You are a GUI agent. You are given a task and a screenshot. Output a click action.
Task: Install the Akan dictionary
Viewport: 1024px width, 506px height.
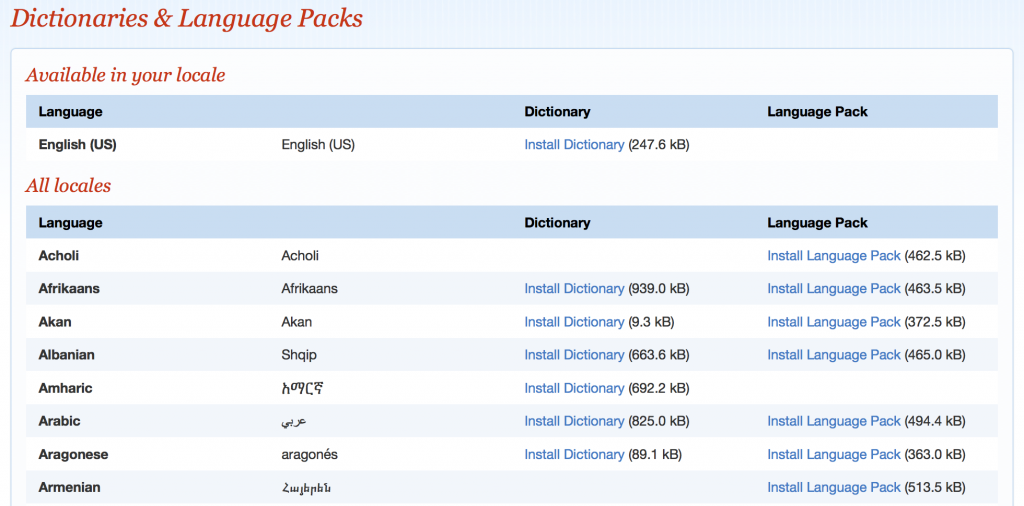(x=574, y=322)
